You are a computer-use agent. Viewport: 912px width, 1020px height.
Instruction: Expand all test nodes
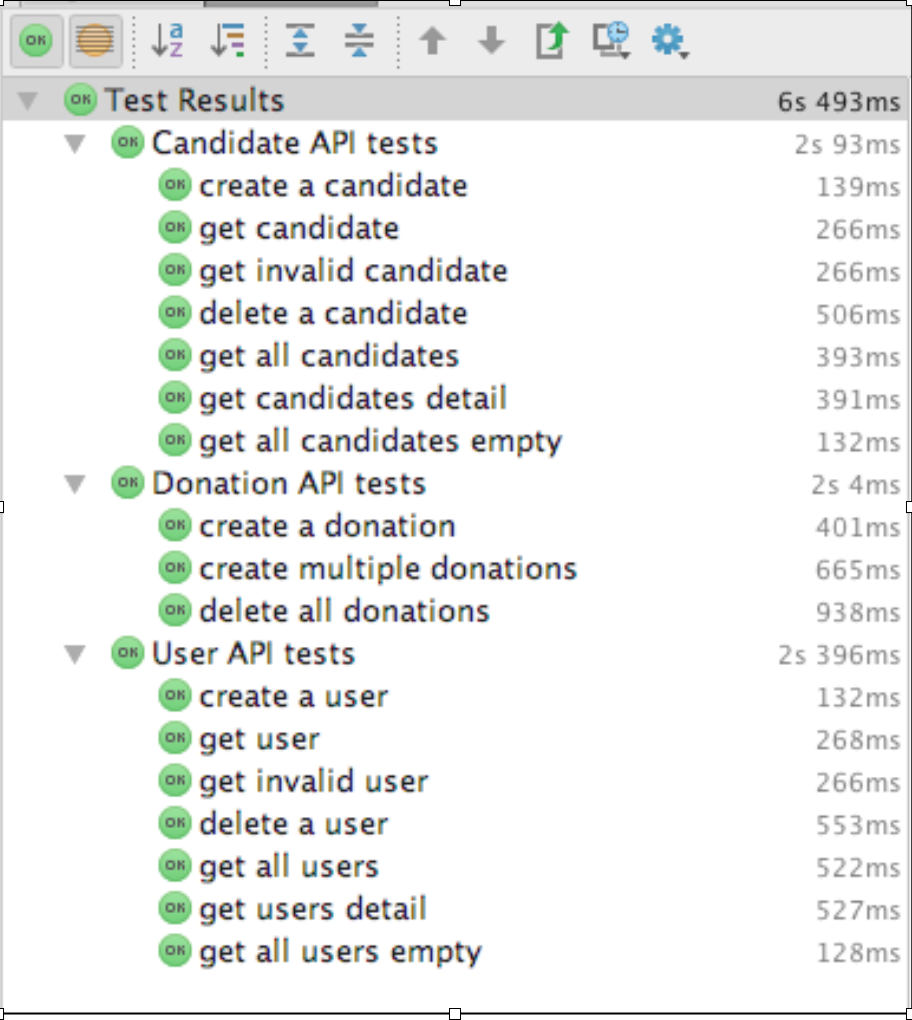(x=300, y=41)
